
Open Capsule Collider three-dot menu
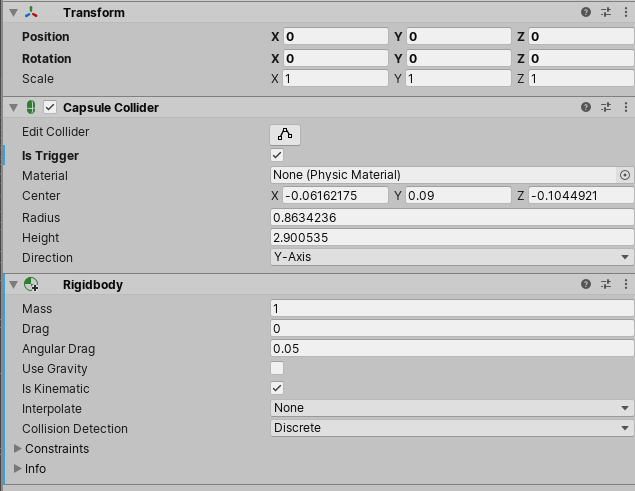pos(625,107)
